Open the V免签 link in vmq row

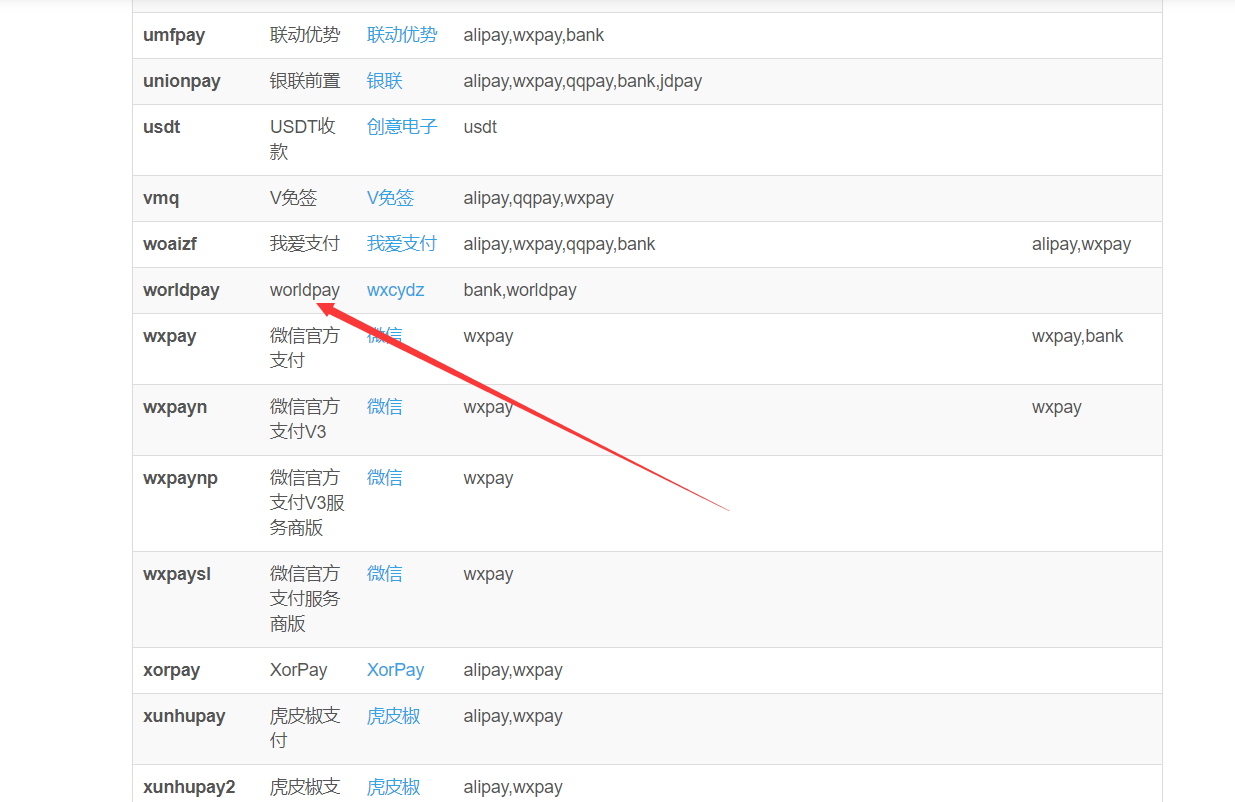(390, 198)
